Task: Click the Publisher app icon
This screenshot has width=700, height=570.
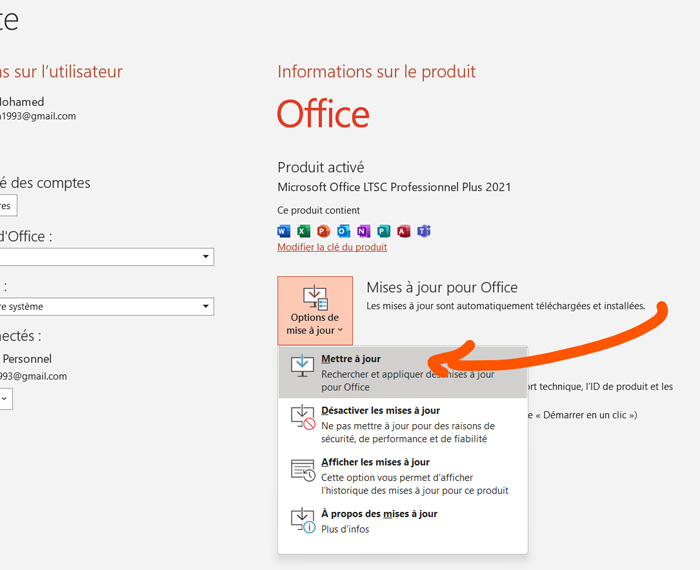Action: (383, 231)
